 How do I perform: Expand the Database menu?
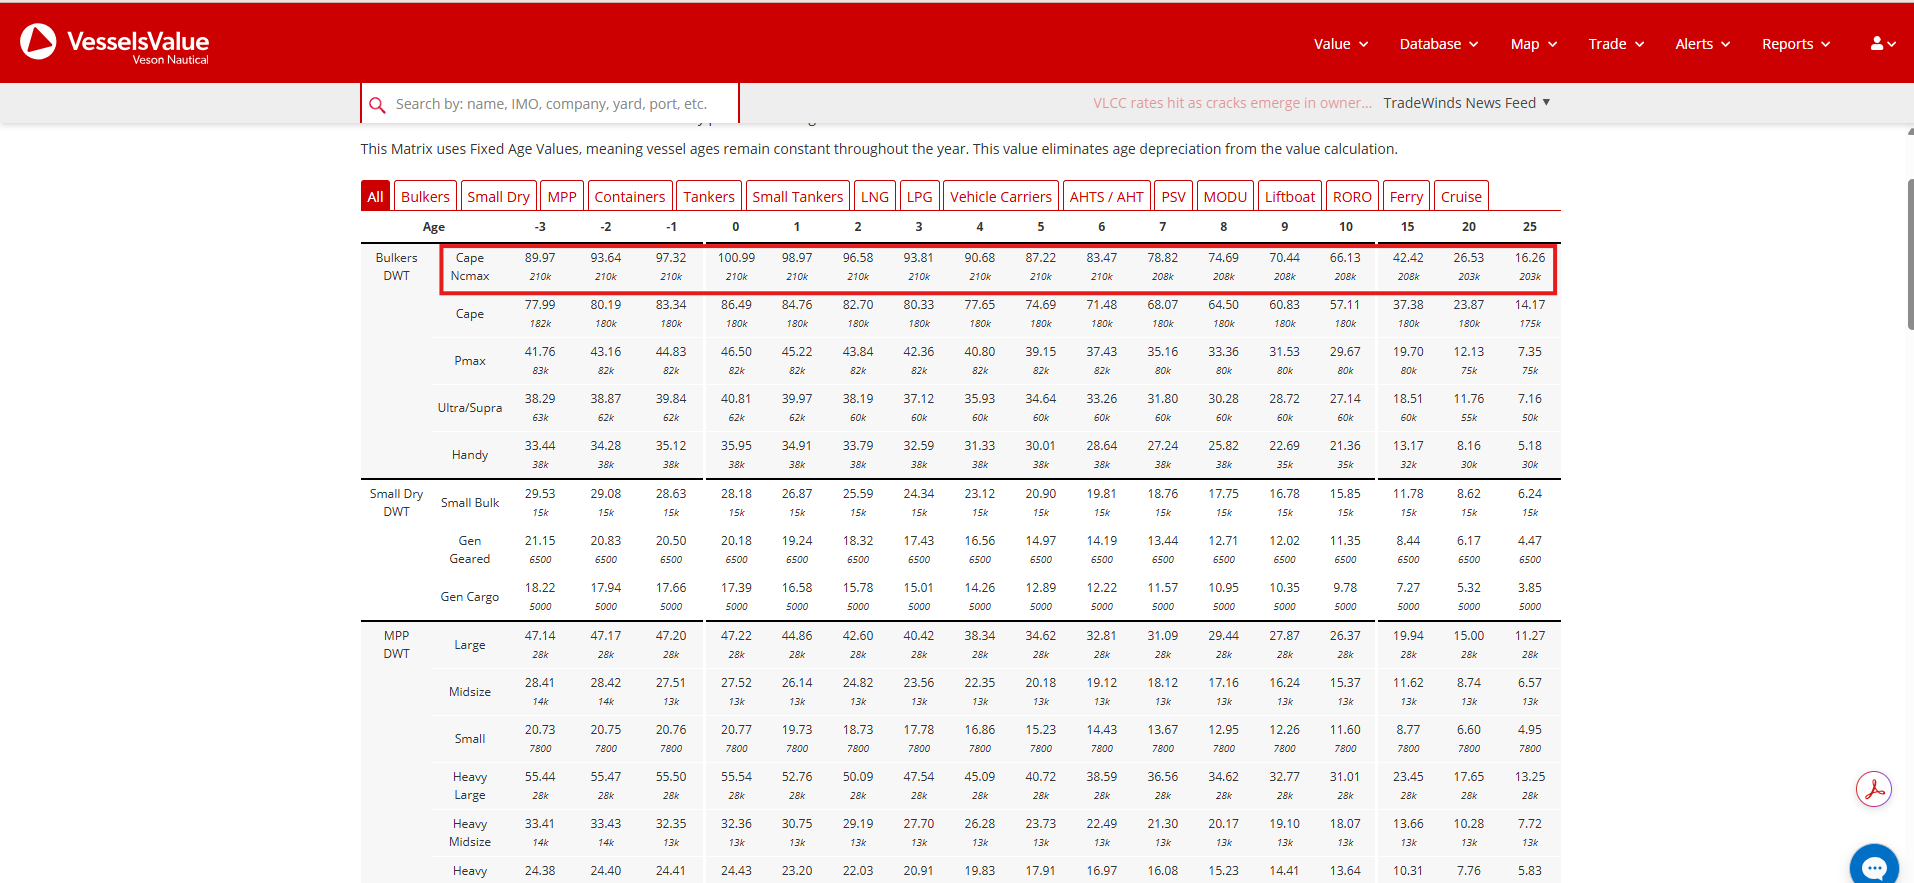[x=1439, y=44]
